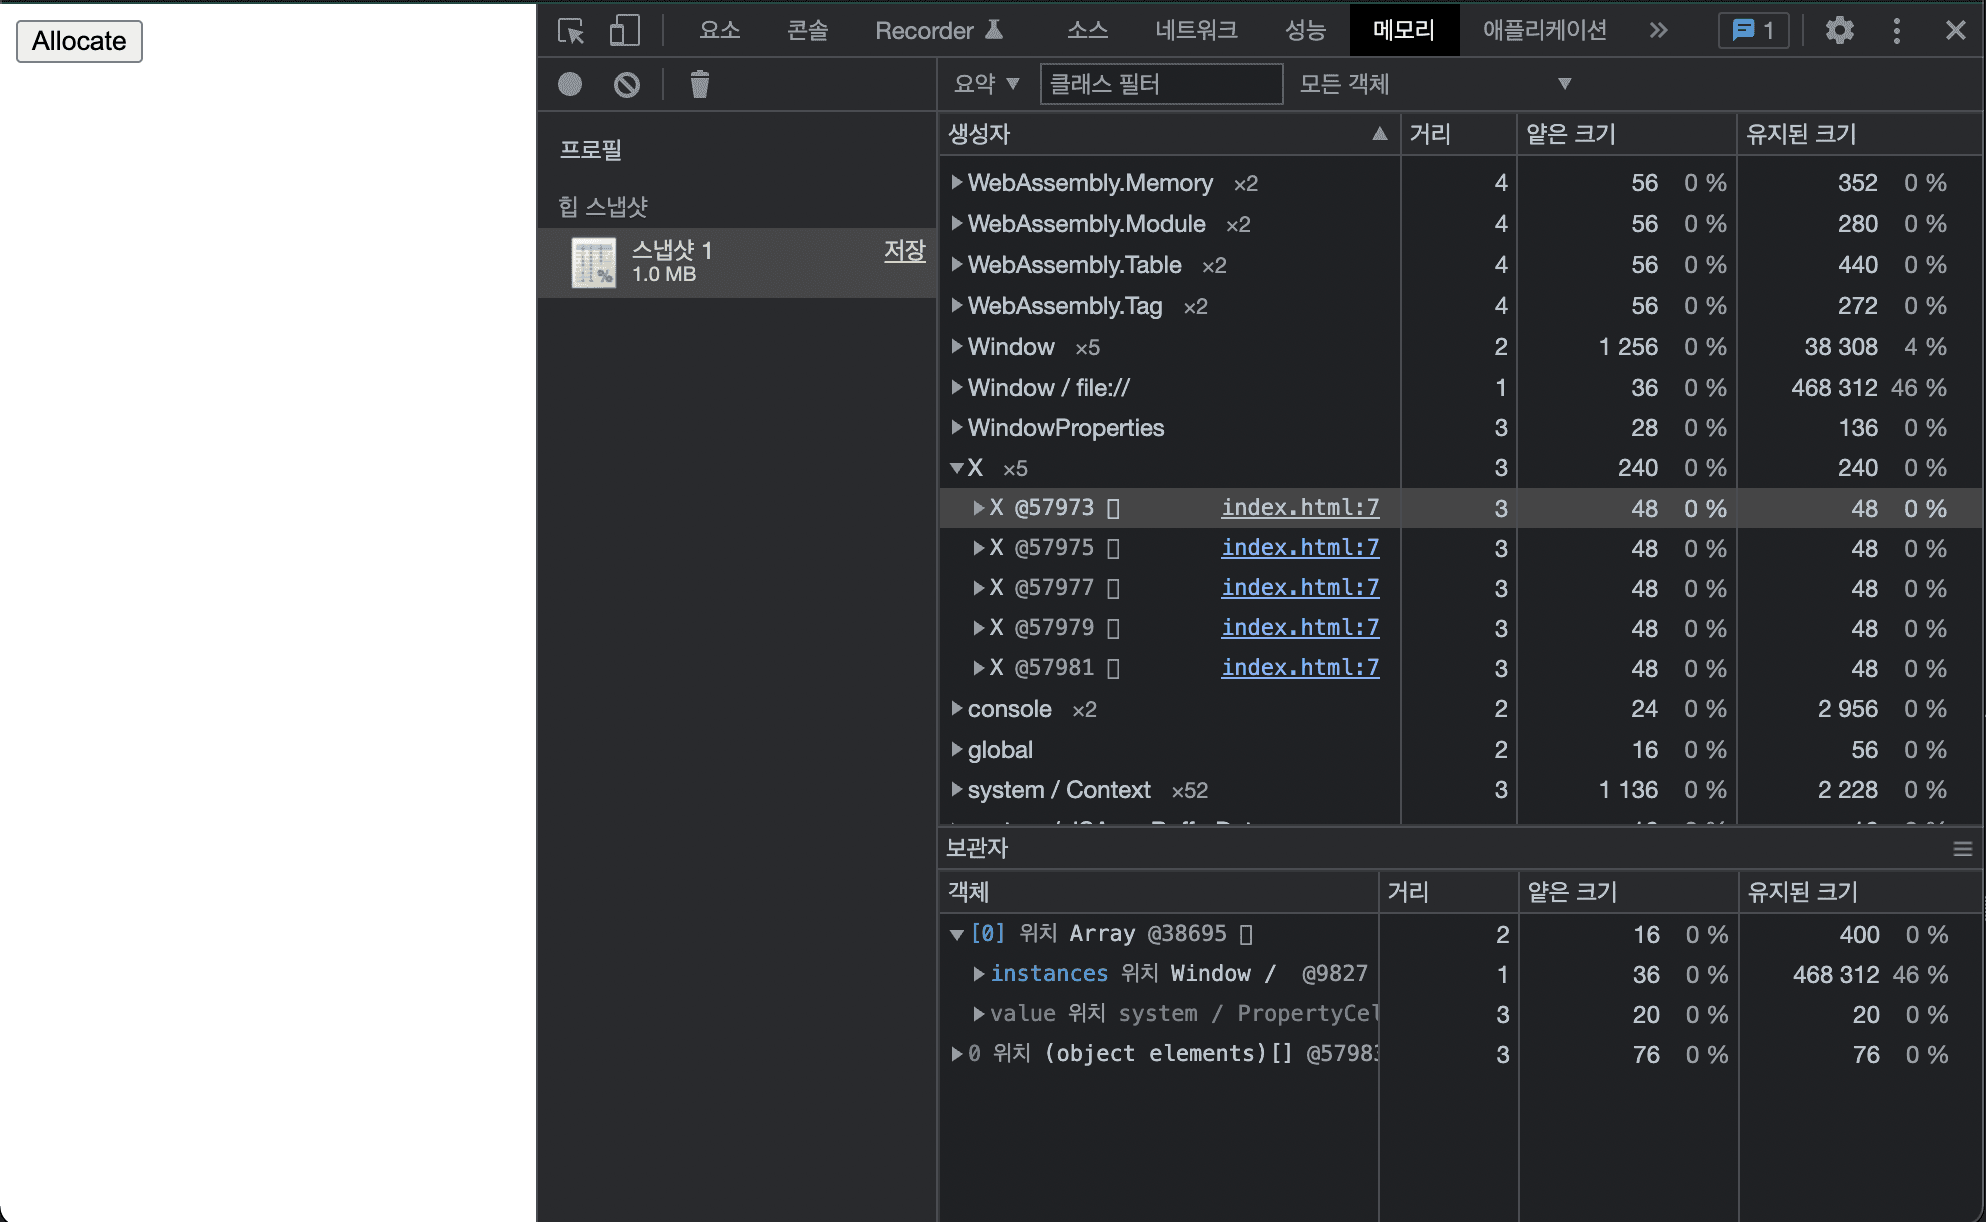This screenshot has height=1222, width=1986.
Task: Delete the snapshot using the trash icon
Action: coord(699,84)
